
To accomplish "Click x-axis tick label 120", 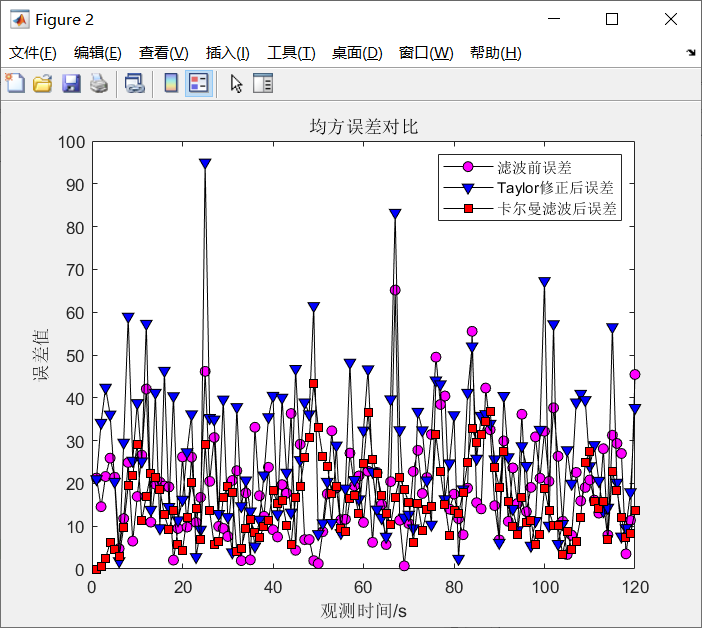I will (635, 587).
